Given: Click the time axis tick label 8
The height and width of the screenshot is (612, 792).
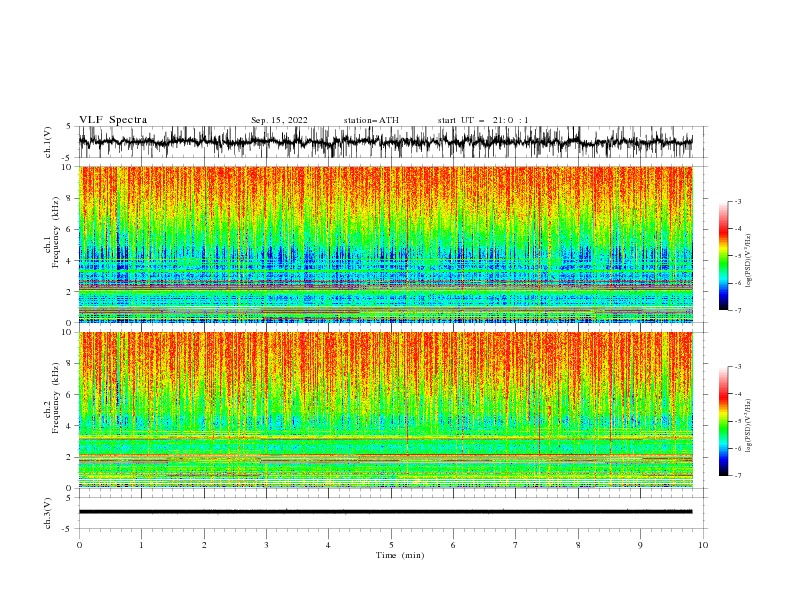Looking at the screenshot, I should (x=578, y=545).
